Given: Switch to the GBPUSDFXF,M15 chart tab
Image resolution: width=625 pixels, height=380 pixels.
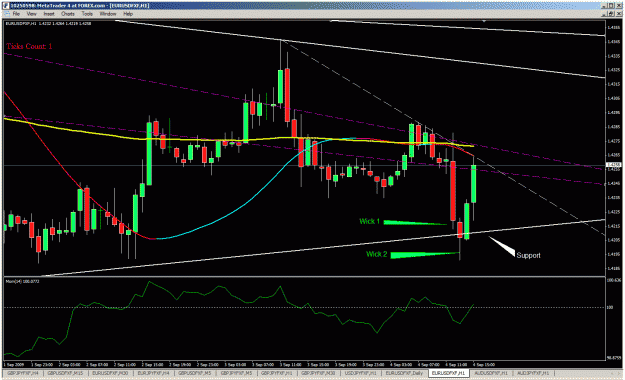Looking at the screenshot, I should (x=65, y=373).
